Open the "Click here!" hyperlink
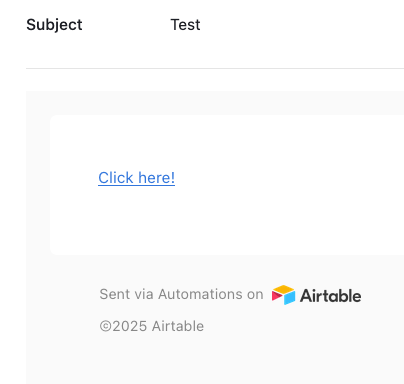The height and width of the screenshot is (384, 404). (x=136, y=178)
